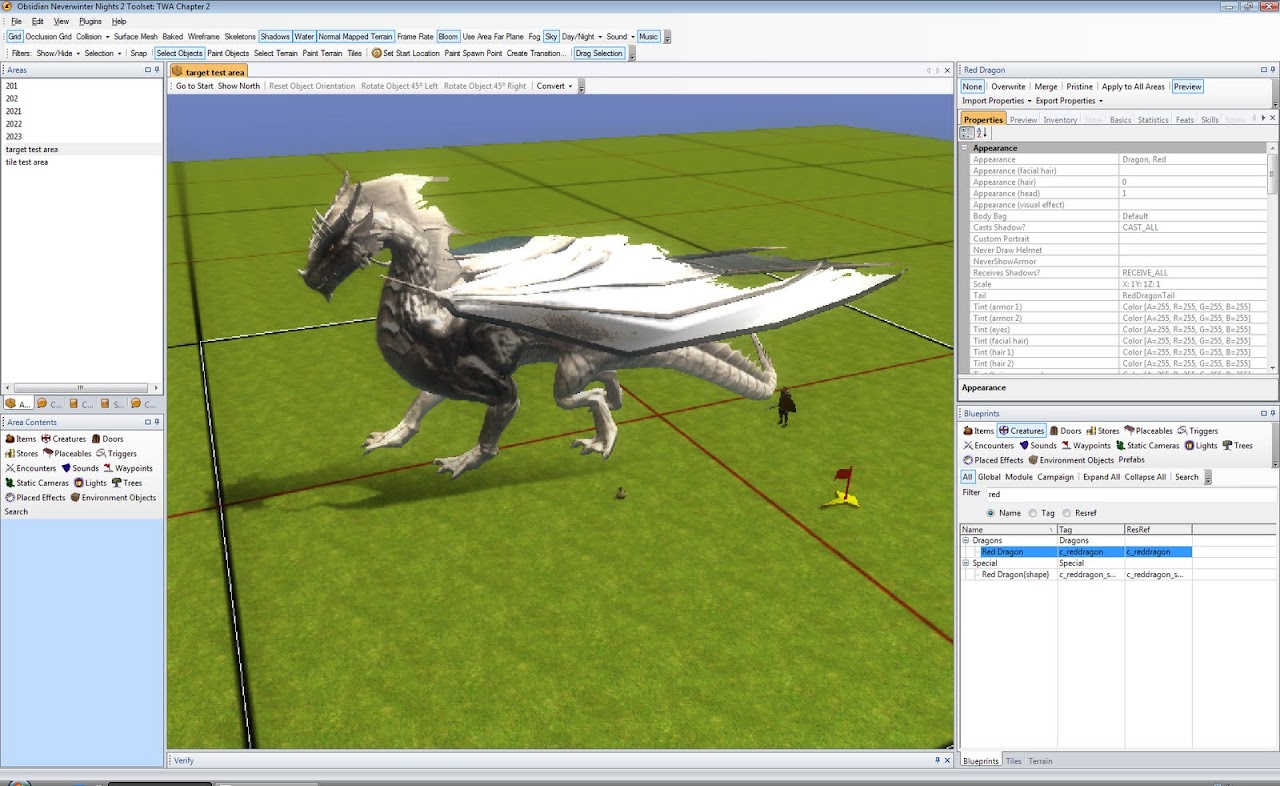The width and height of the screenshot is (1280, 786).
Task: Toggle the Shadows display option
Action: [275, 37]
